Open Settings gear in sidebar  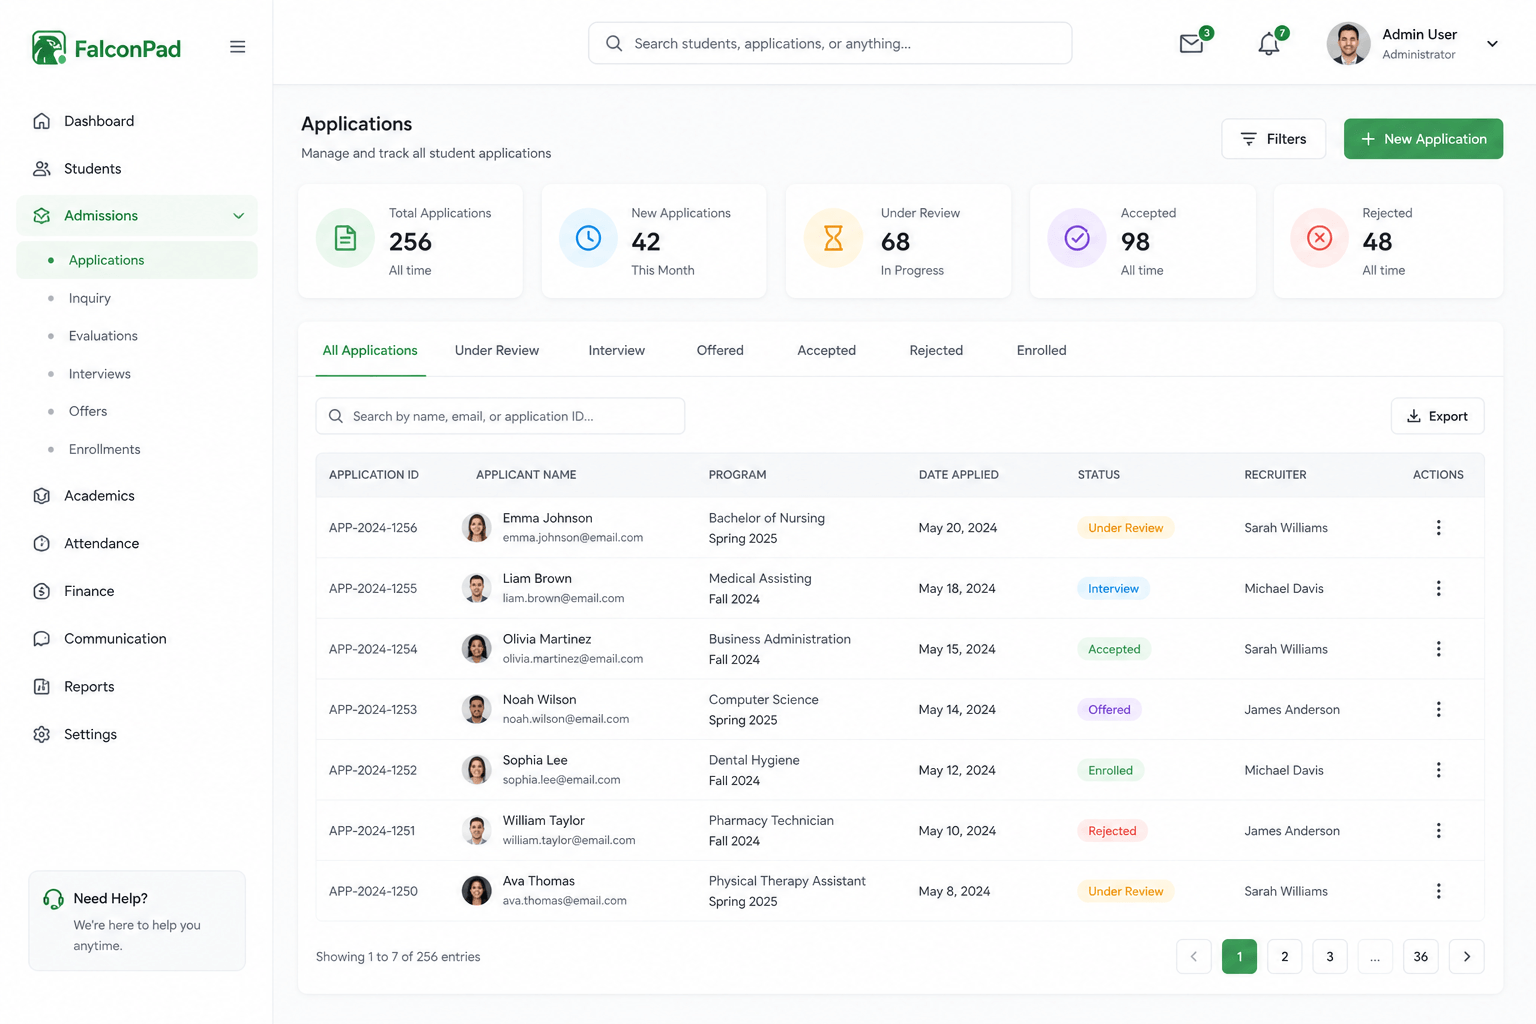pos(41,734)
